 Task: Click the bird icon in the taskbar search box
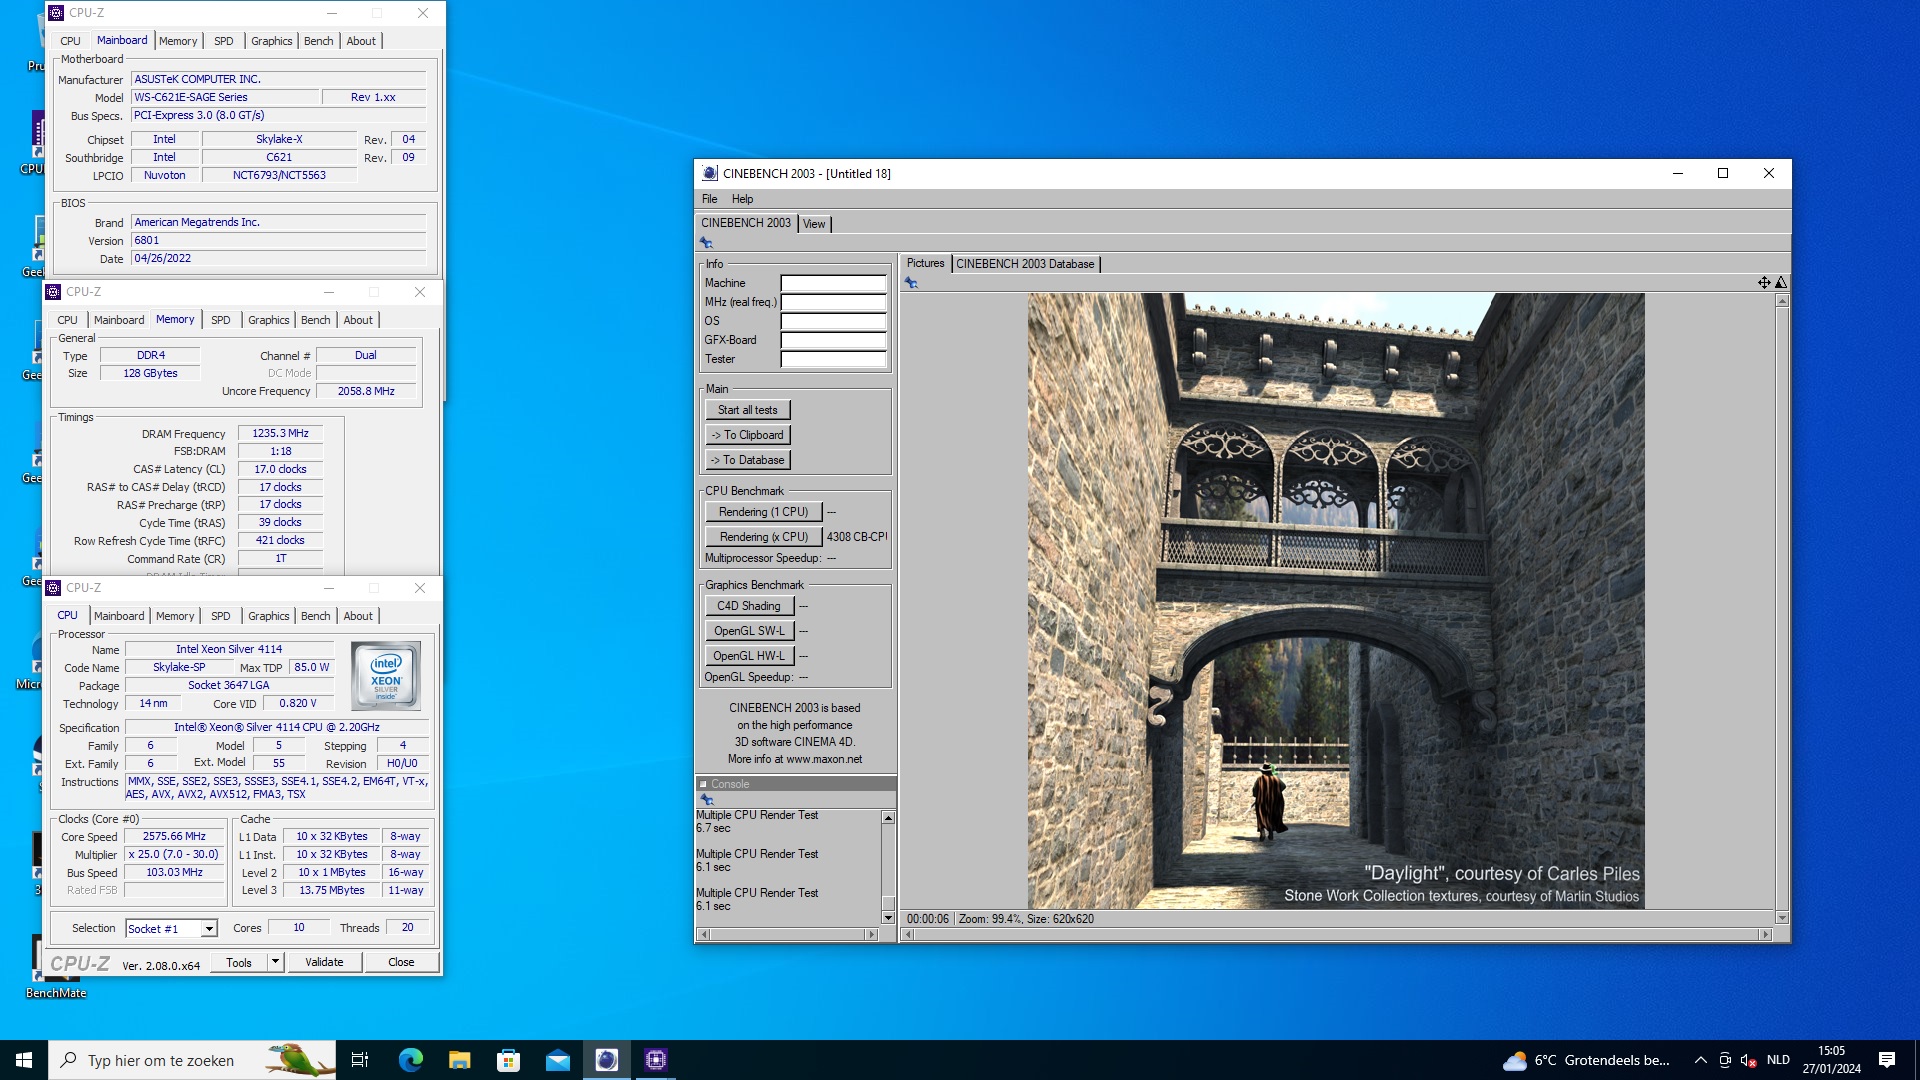[x=300, y=1060]
